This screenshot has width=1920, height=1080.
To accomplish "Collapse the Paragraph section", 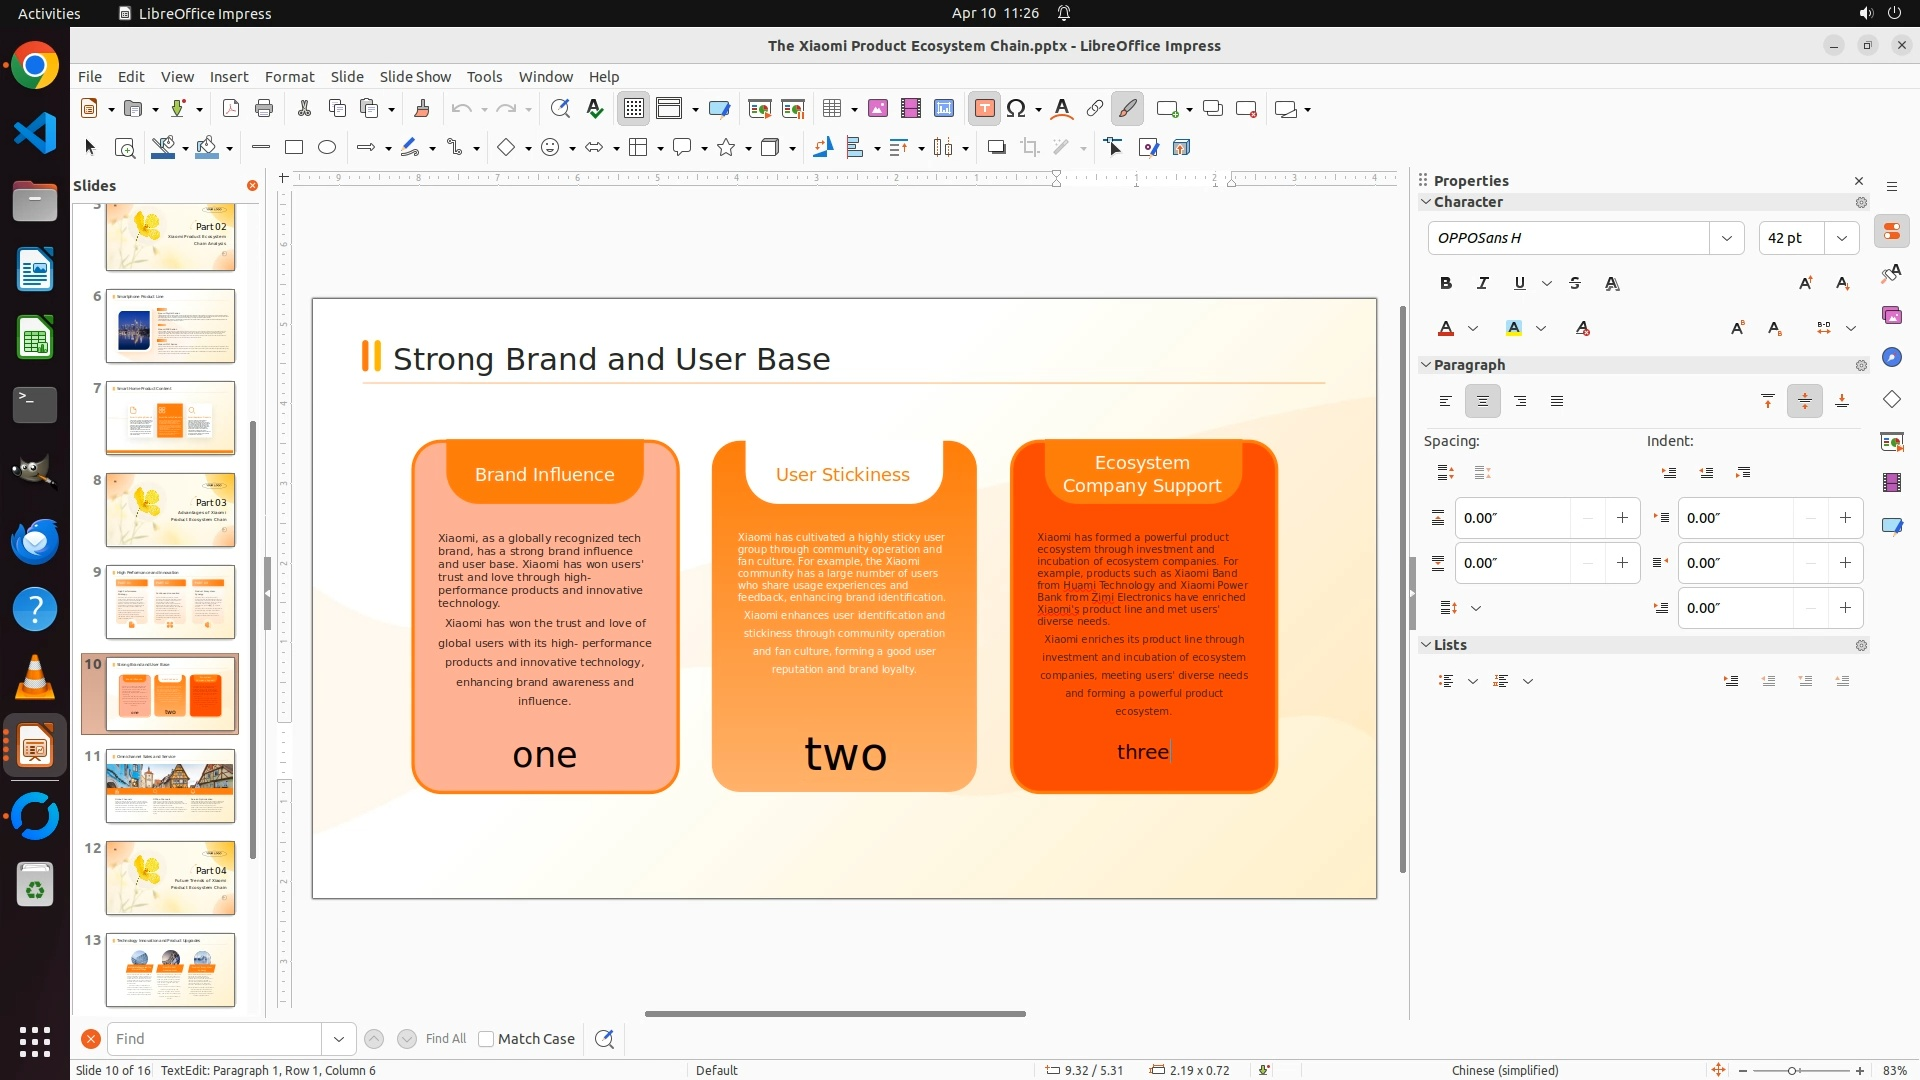I will 1427,365.
